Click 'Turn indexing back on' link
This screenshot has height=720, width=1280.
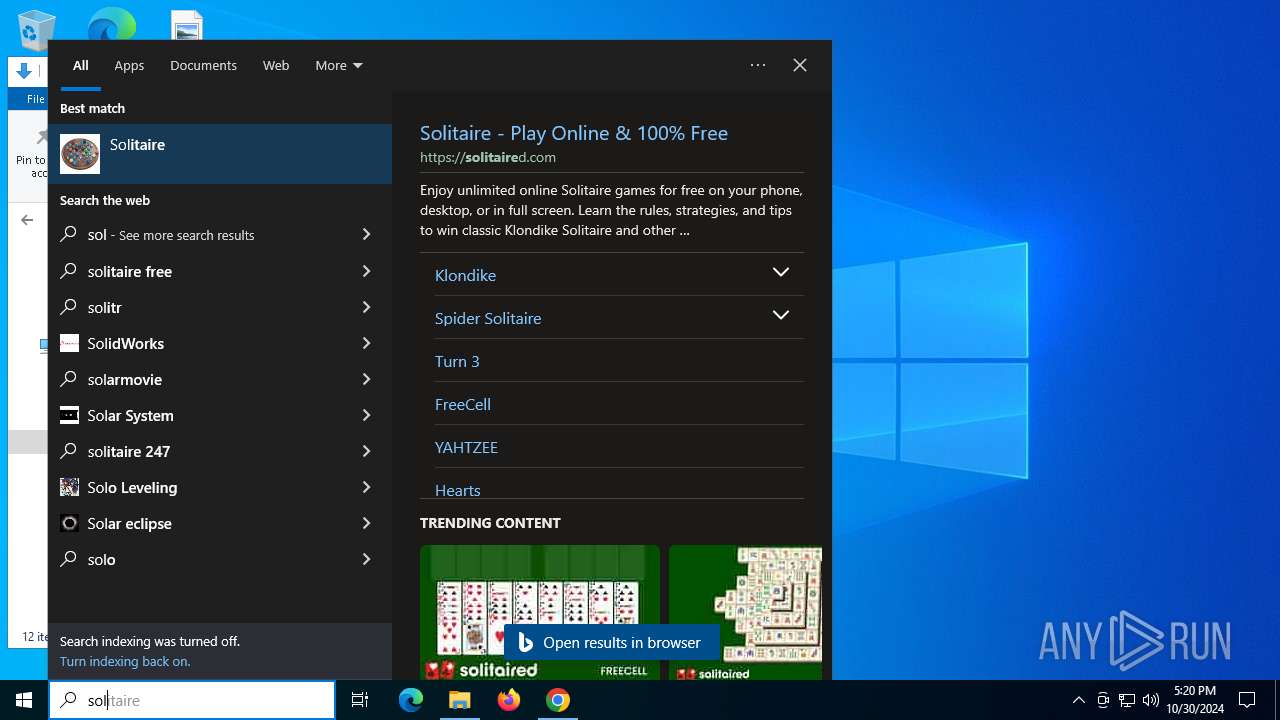[x=125, y=661]
